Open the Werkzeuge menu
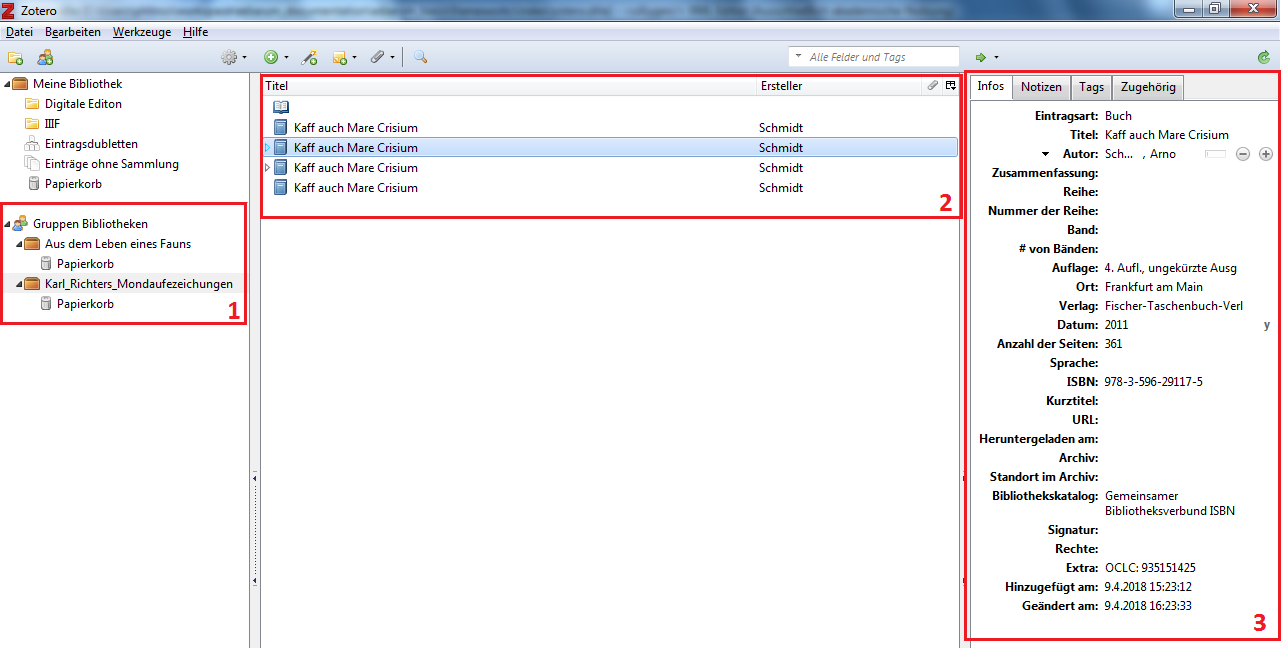The image size is (1286, 648). [142, 32]
